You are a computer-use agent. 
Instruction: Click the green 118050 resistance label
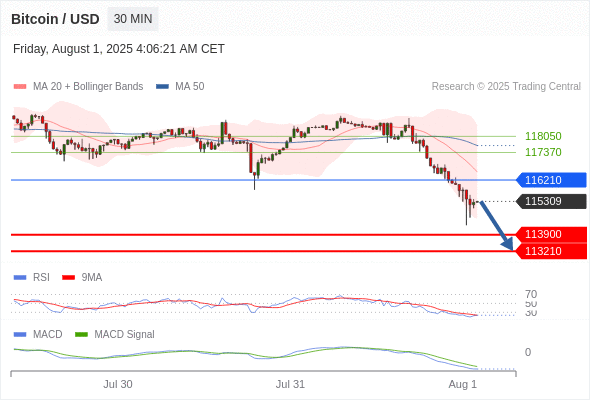543,136
